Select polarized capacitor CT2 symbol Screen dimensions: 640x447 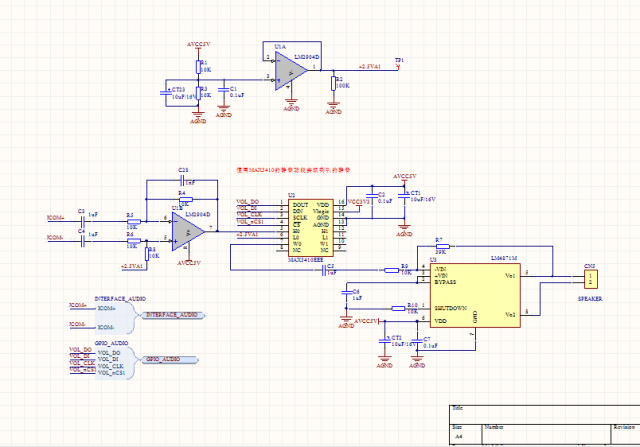(384, 341)
